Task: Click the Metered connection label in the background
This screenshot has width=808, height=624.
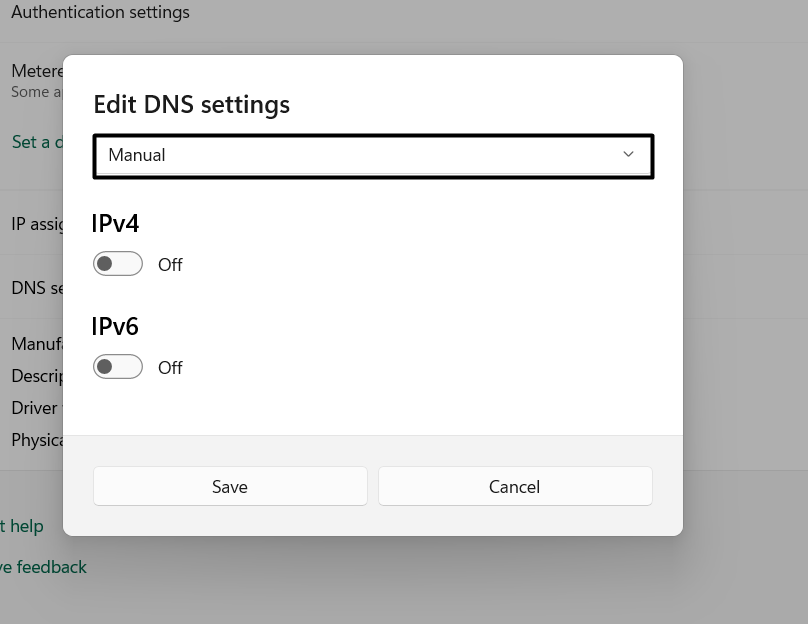Action: tap(36, 72)
